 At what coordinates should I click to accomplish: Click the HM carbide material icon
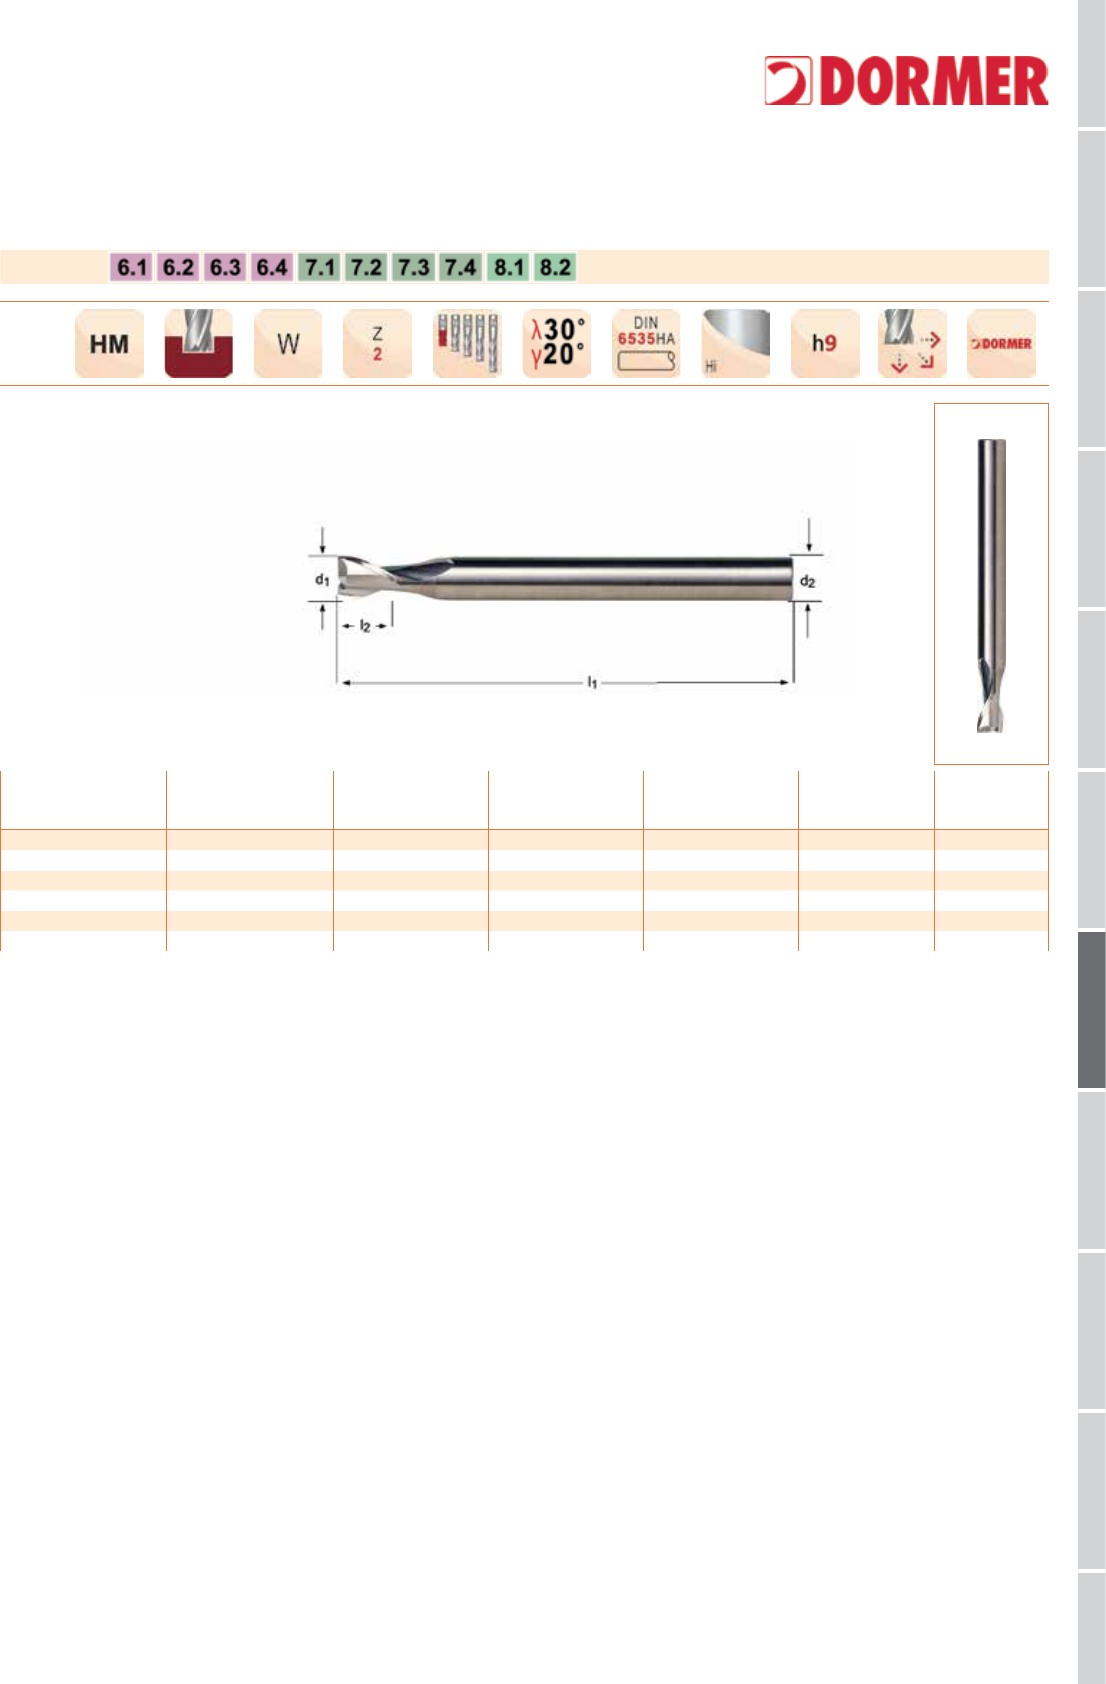pos(110,344)
